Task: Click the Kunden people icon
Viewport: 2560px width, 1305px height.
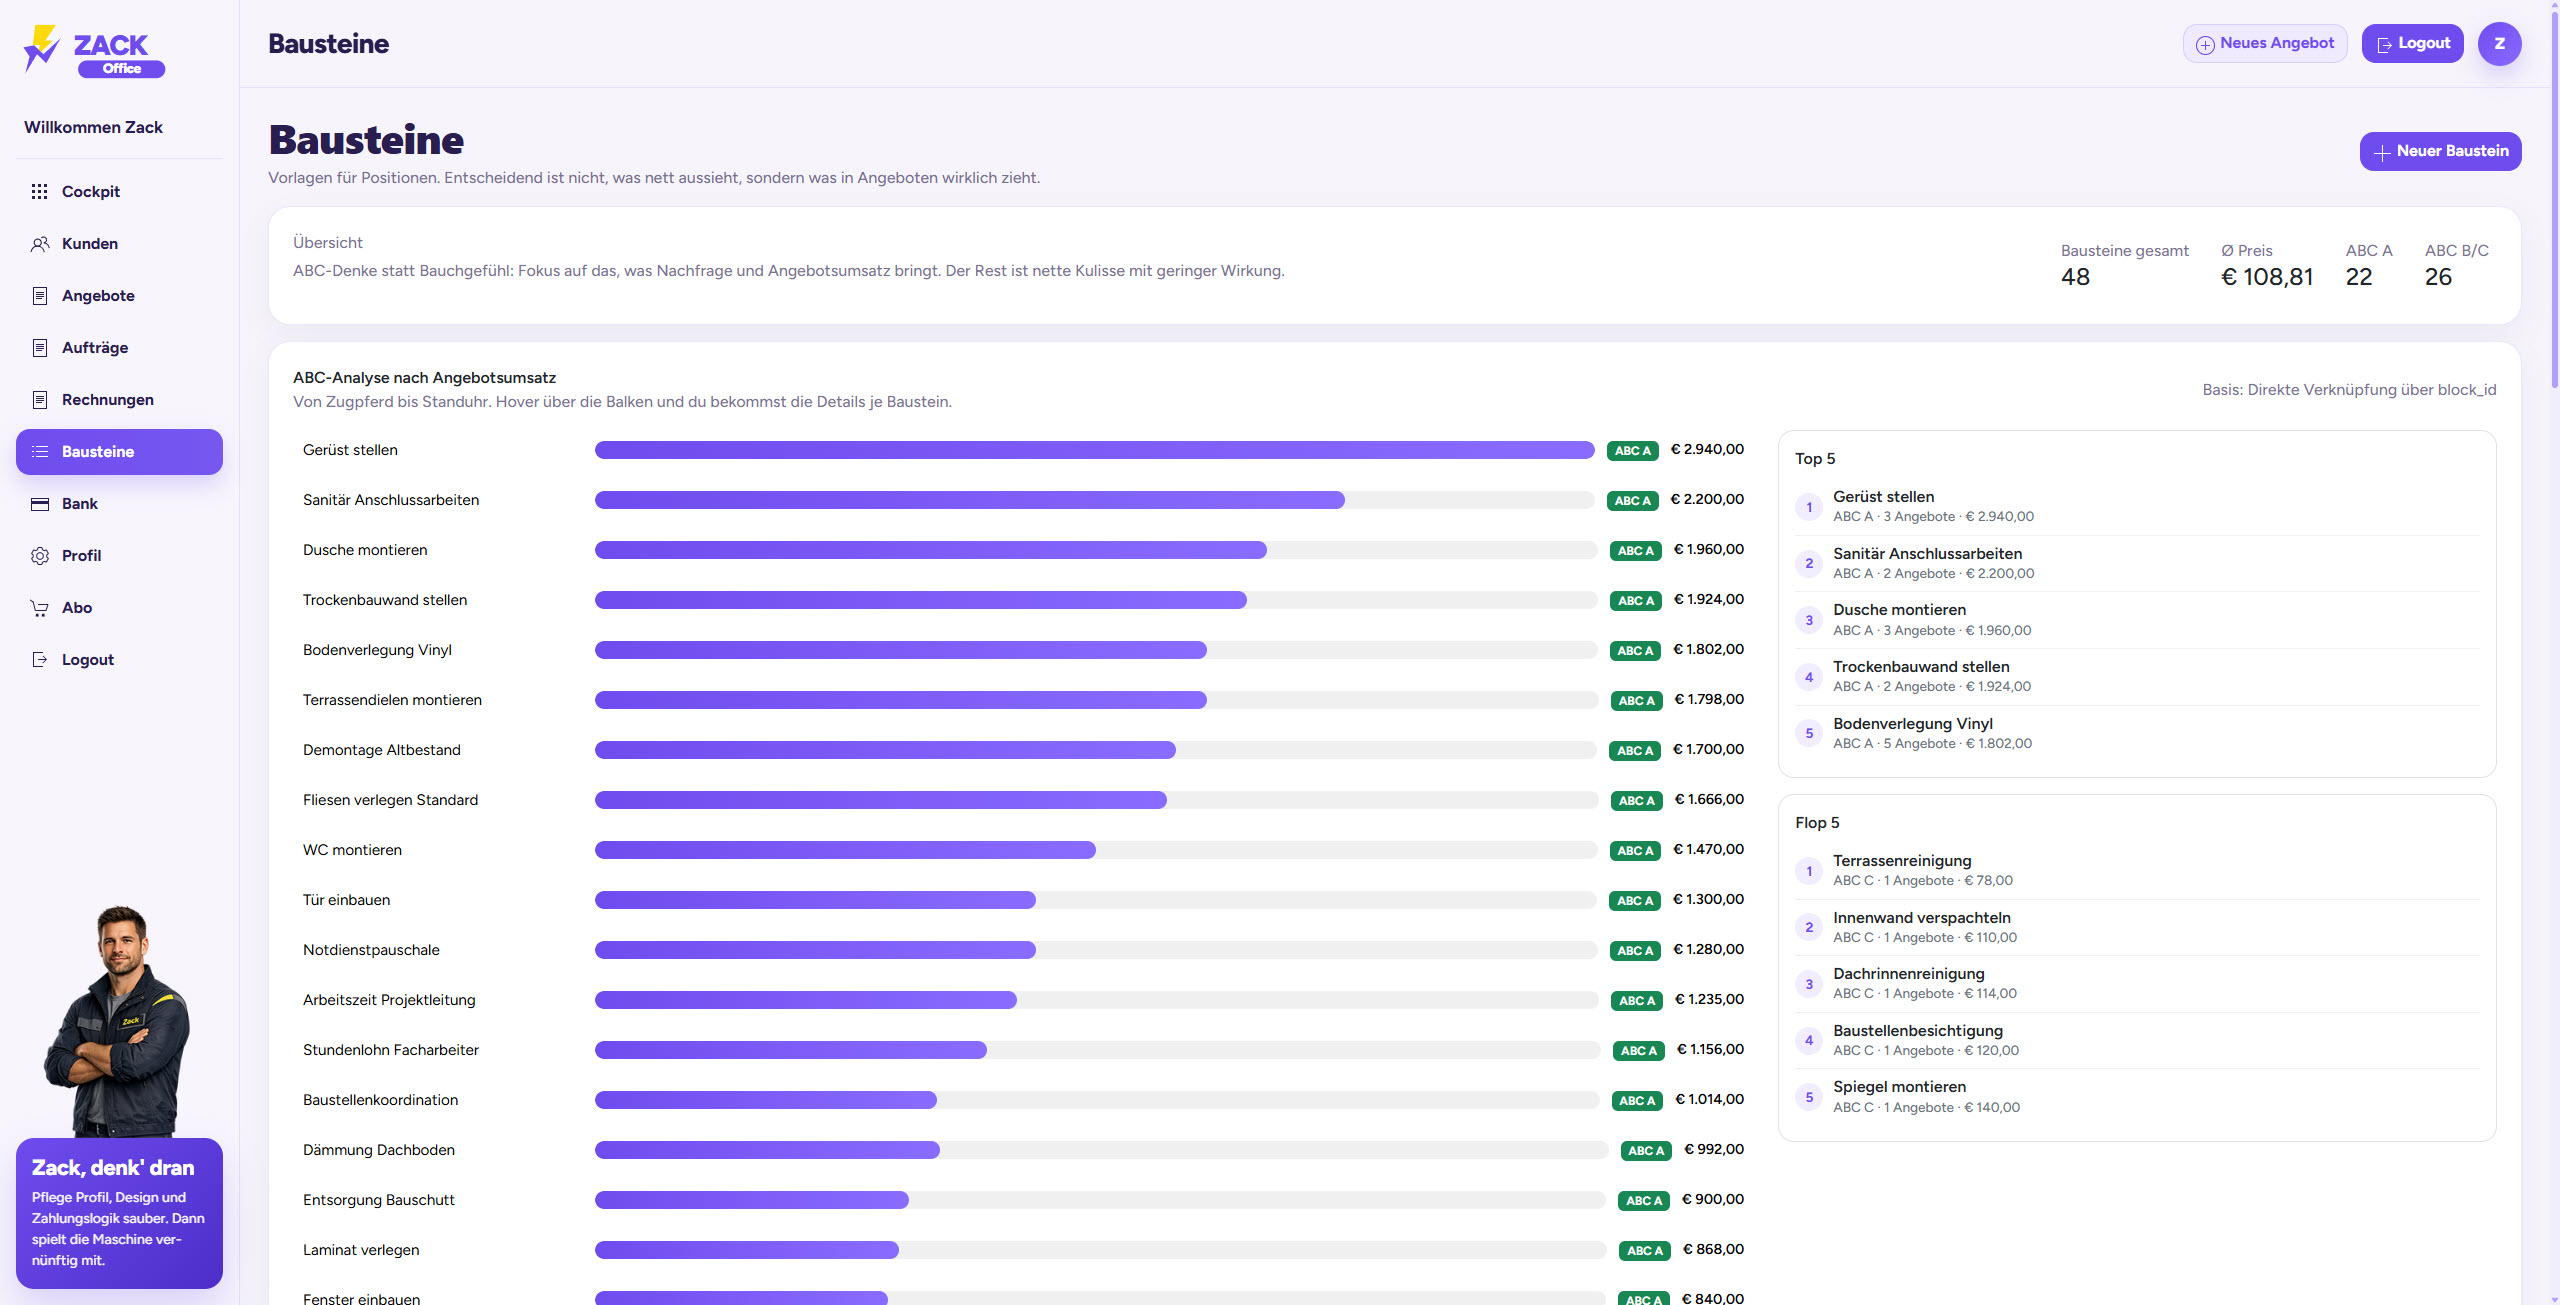Action: (x=40, y=244)
